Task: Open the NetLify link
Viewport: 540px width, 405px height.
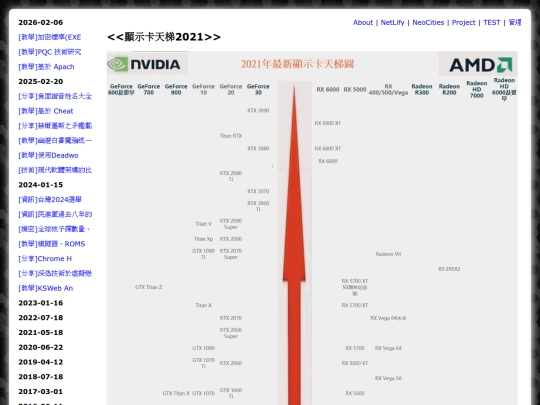Action: [x=392, y=22]
